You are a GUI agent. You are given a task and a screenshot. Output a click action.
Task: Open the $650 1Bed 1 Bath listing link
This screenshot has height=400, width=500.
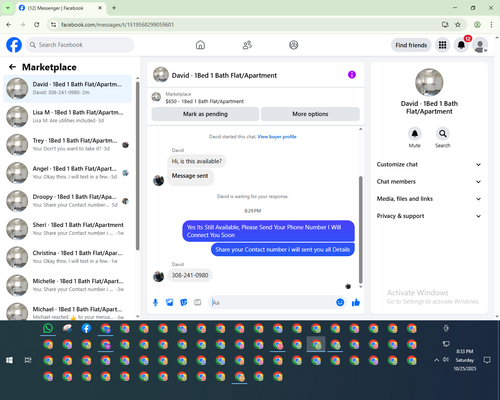click(x=204, y=101)
